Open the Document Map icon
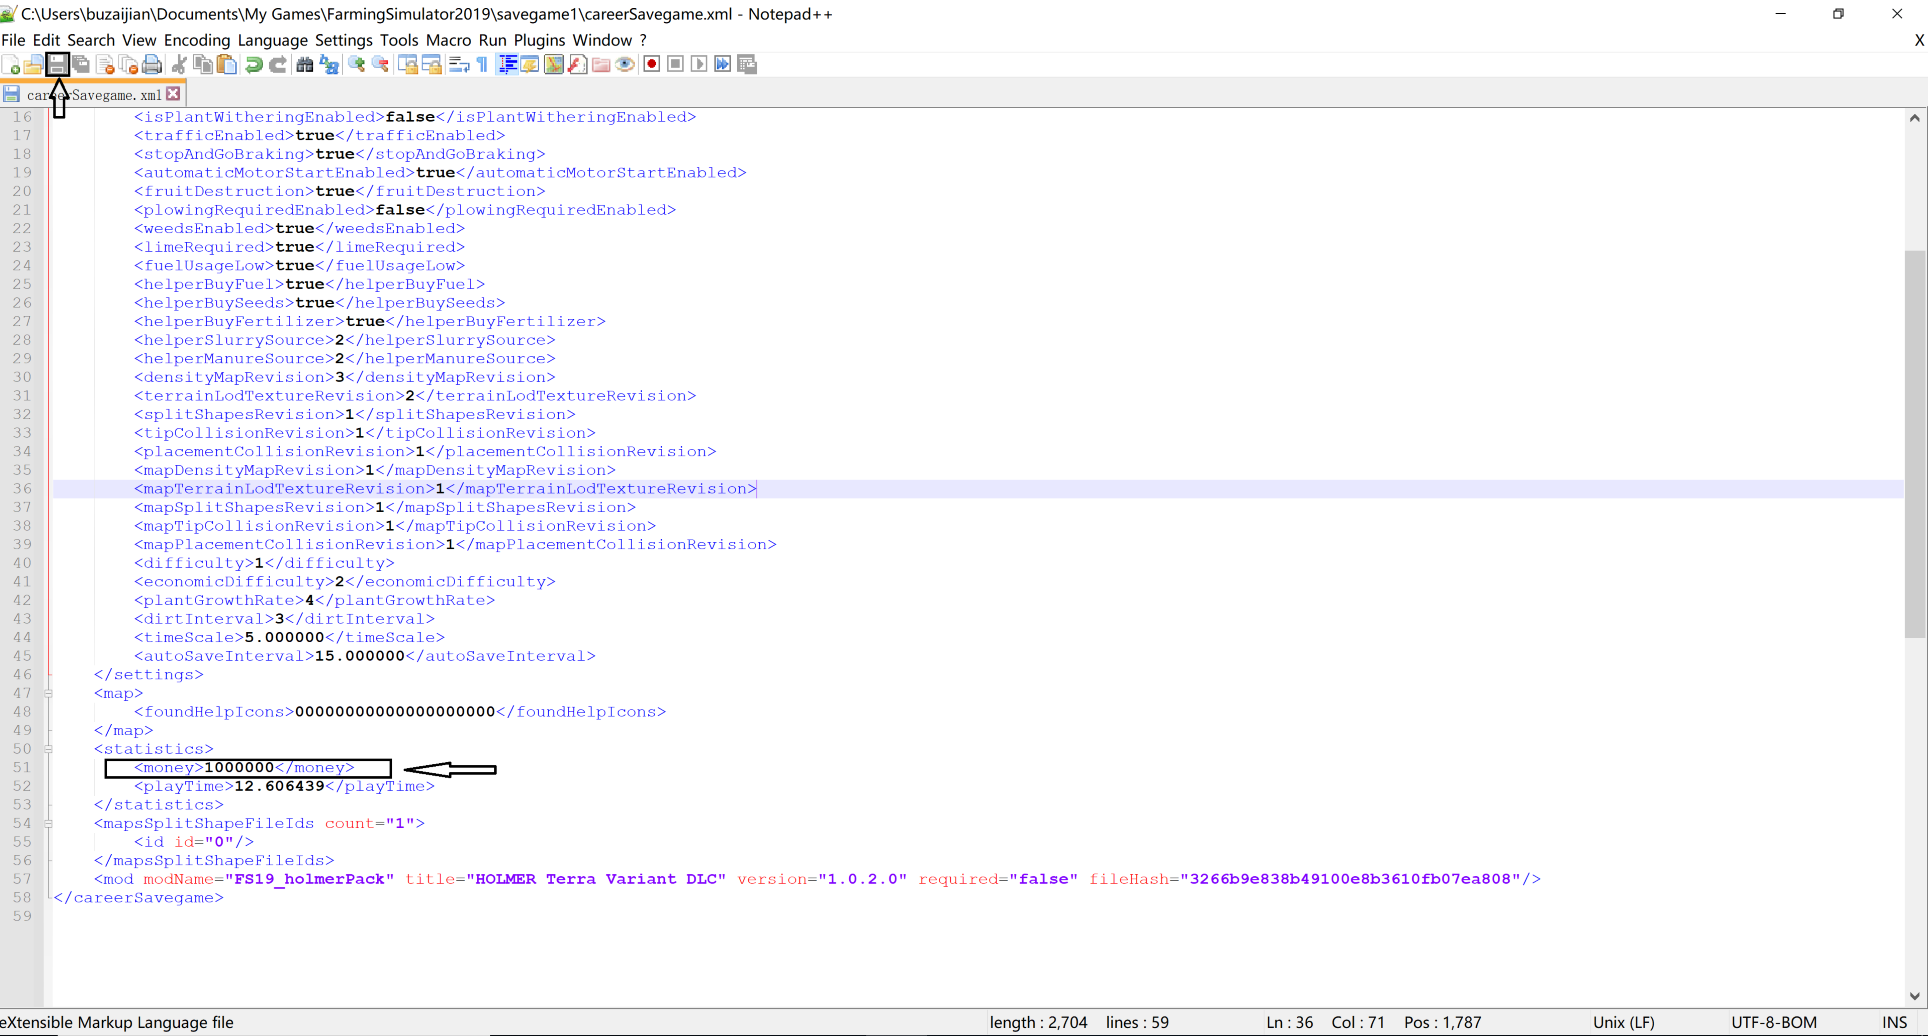Screen dimensions: 1928x1036 (x=554, y=64)
